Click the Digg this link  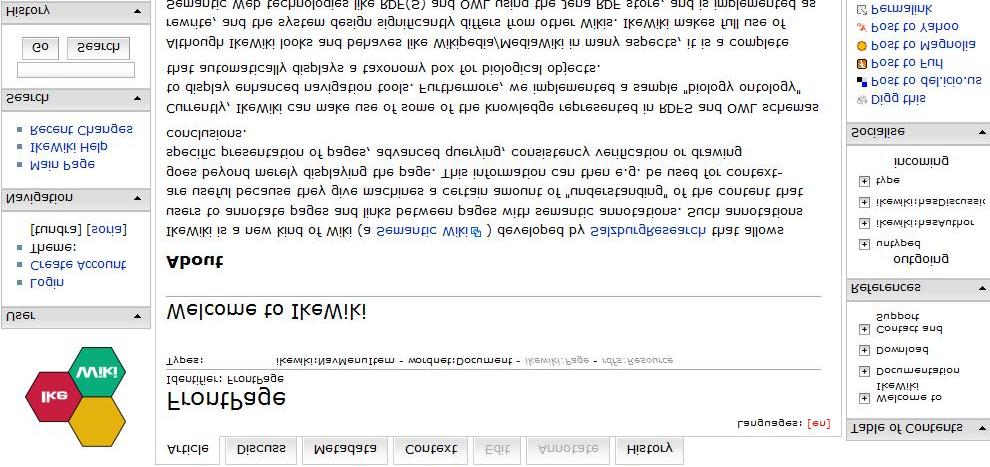click(x=898, y=99)
